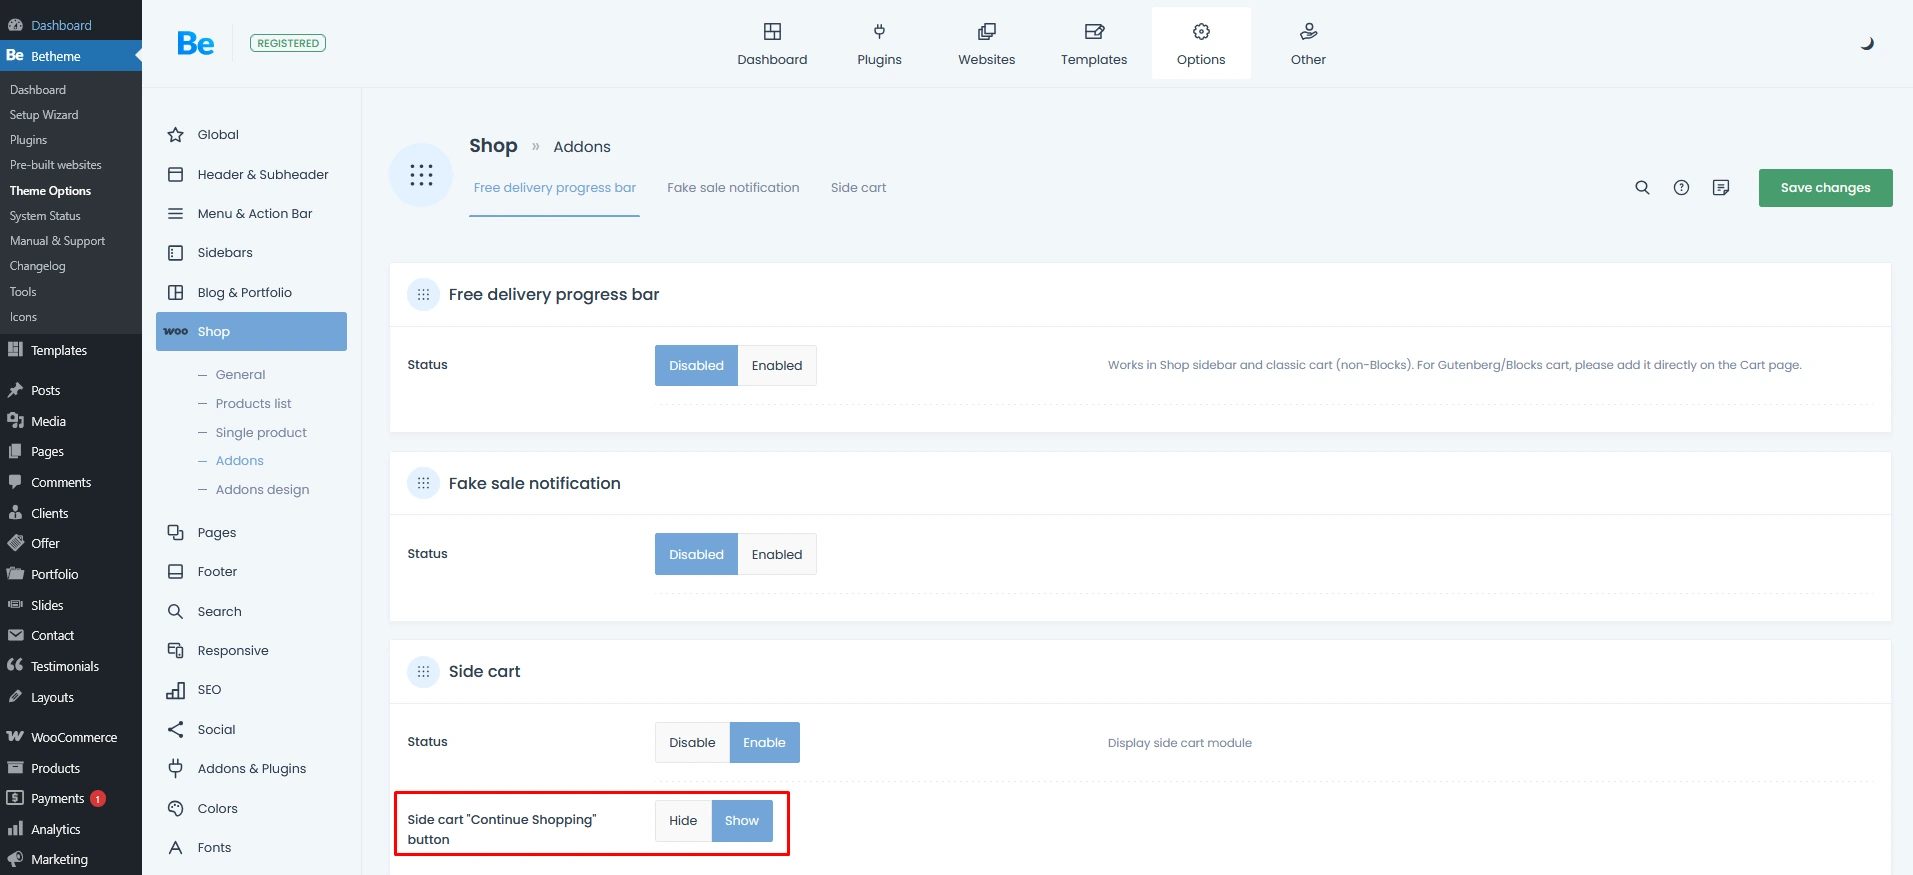This screenshot has height=875, width=1913.
Task: Open the Plugins plug icon in the top navigation
Action: [879, 32]
